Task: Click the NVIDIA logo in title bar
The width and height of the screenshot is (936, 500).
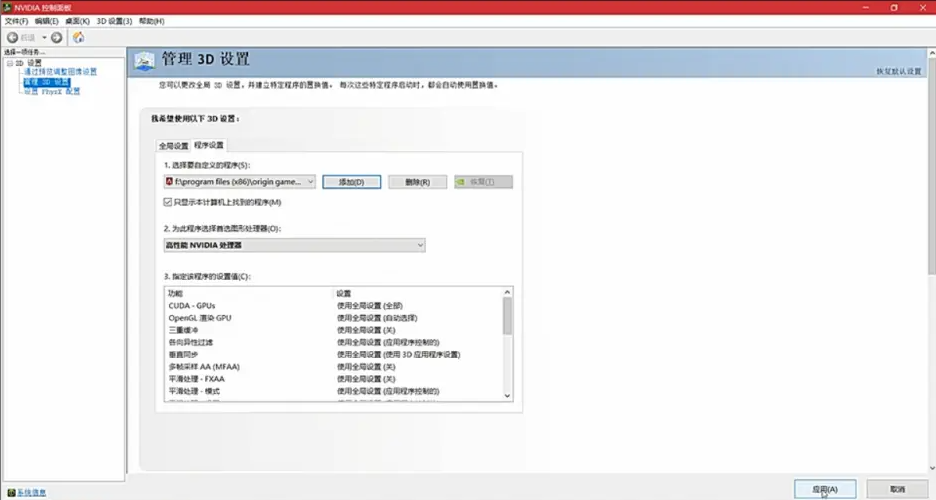Action: point(7,7)
